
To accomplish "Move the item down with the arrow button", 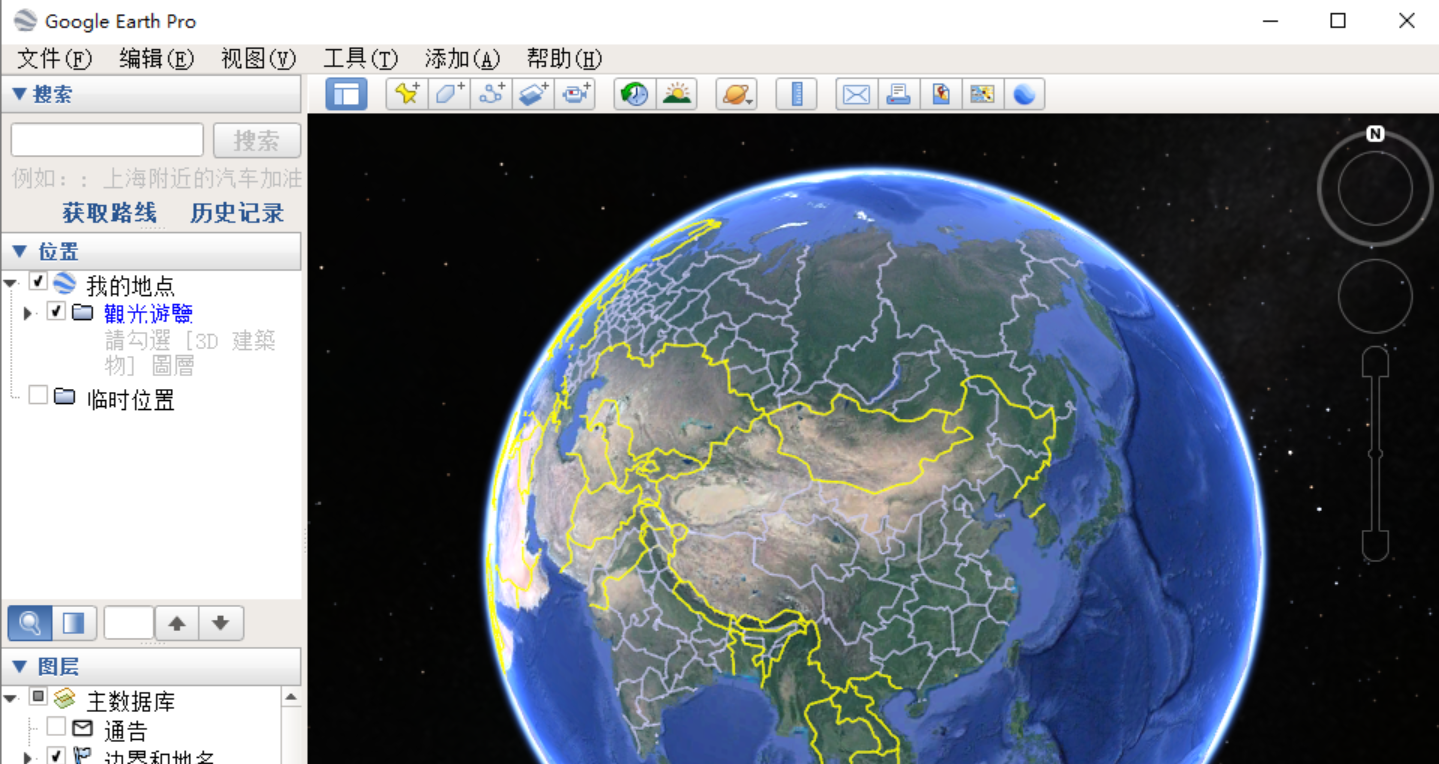I will point(221,623).
